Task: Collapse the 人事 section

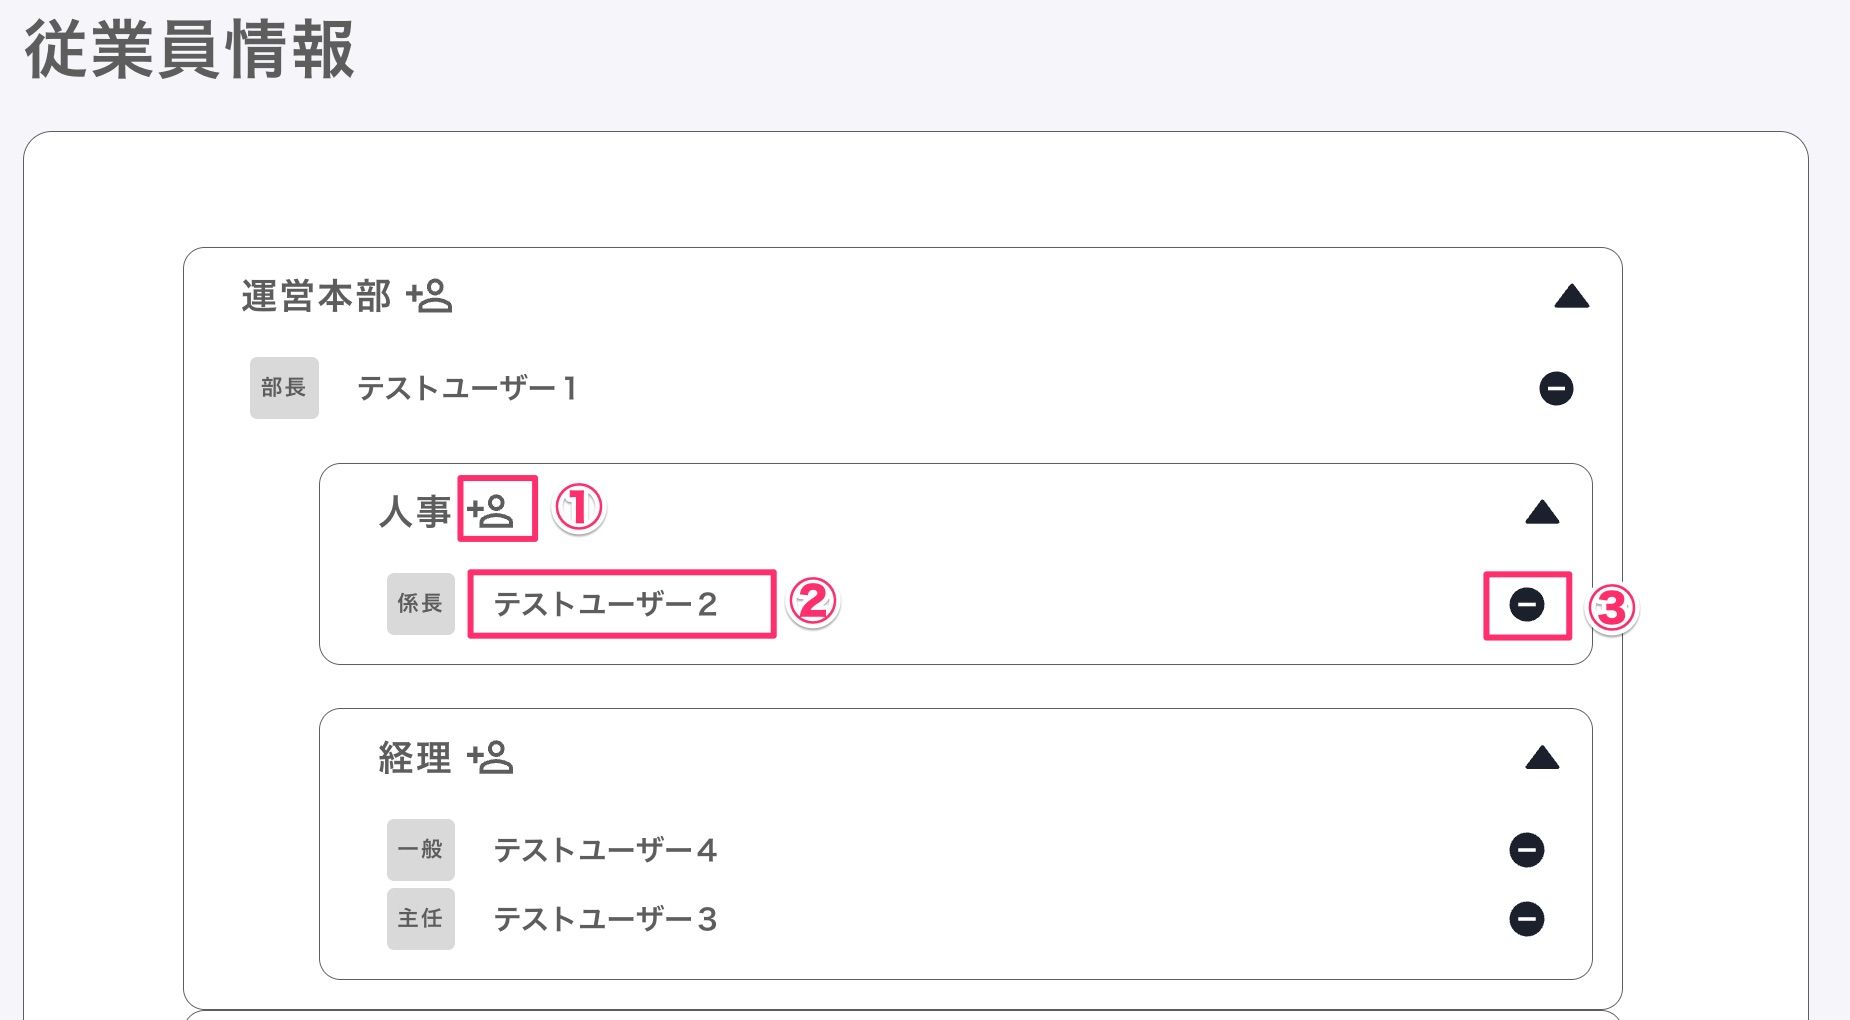Action: [x=1542, y=513]
